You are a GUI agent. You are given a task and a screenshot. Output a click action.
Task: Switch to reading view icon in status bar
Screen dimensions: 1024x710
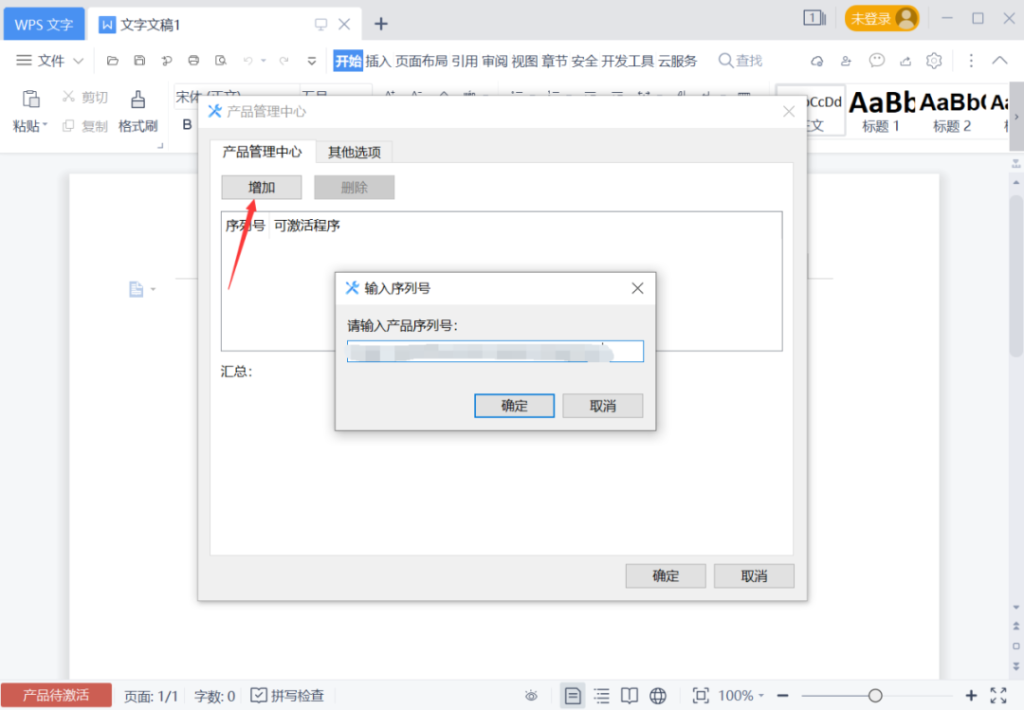[x=629, y=696]
